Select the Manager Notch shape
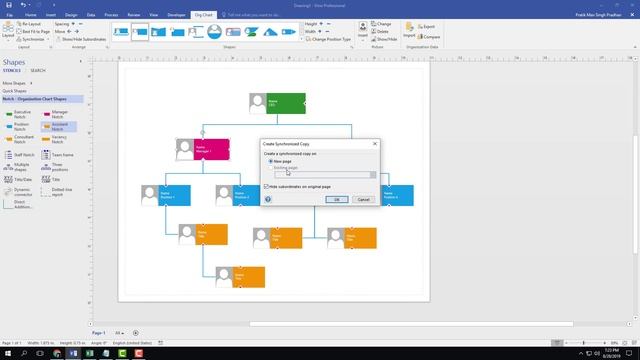Viewport: 640px width, 360px height. pyautogui.click(x=56, y=114)
